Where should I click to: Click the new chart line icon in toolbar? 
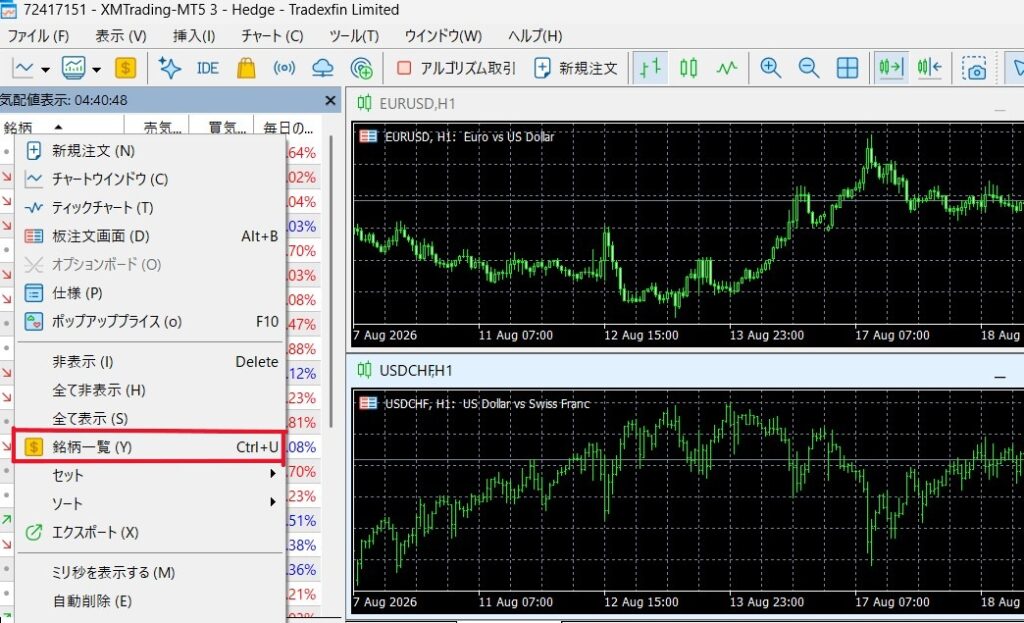click(x=23, y=68)
